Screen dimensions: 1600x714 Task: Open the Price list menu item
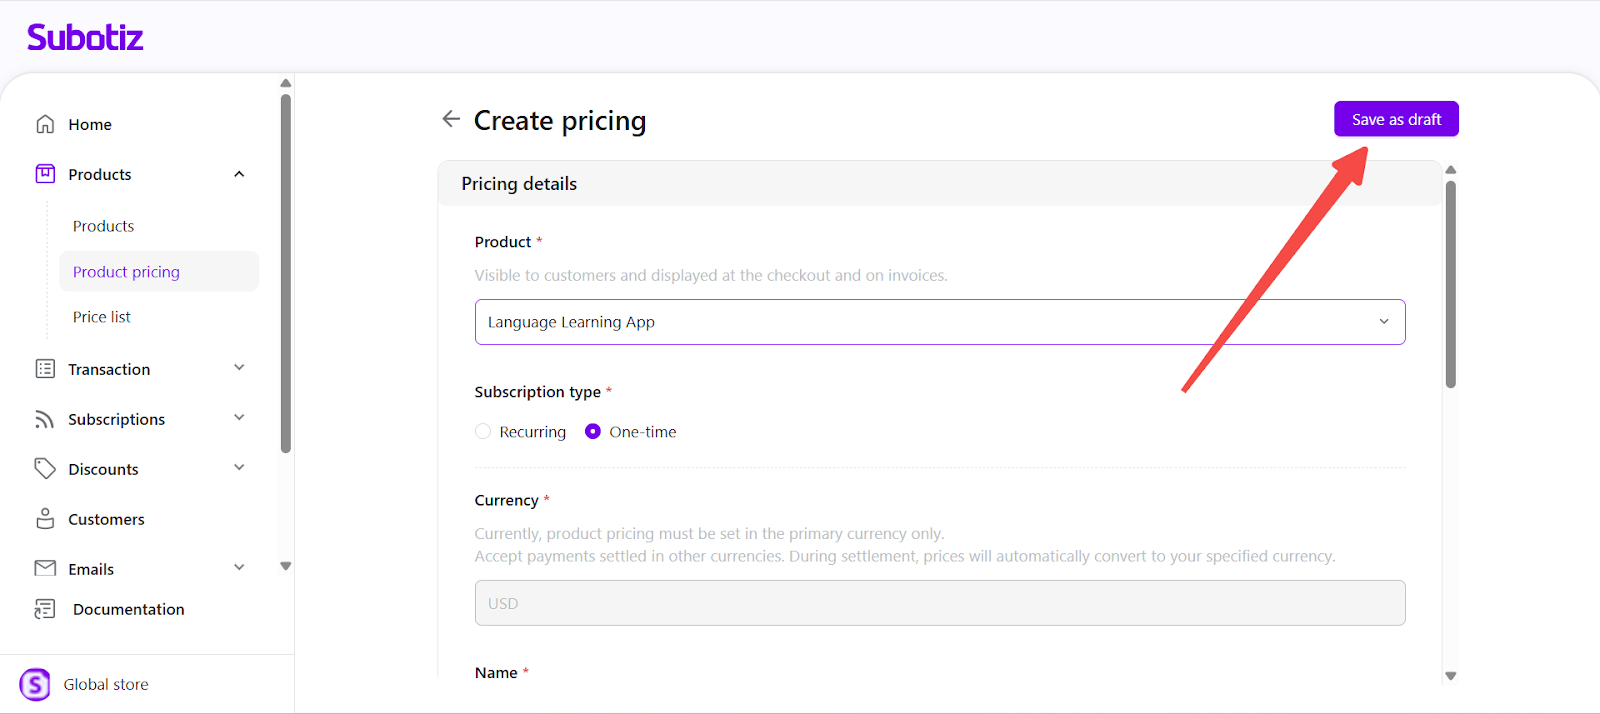(102, 317)
